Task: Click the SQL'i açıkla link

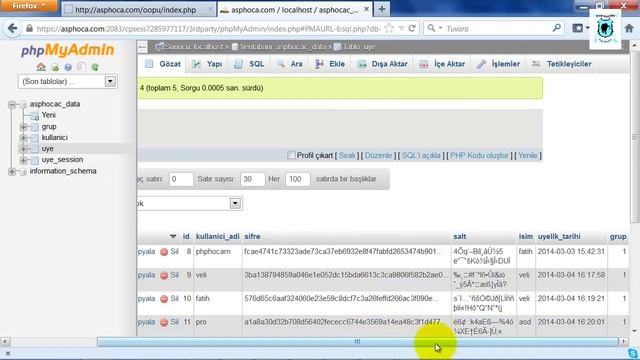Action: click(x=421, y=156)
